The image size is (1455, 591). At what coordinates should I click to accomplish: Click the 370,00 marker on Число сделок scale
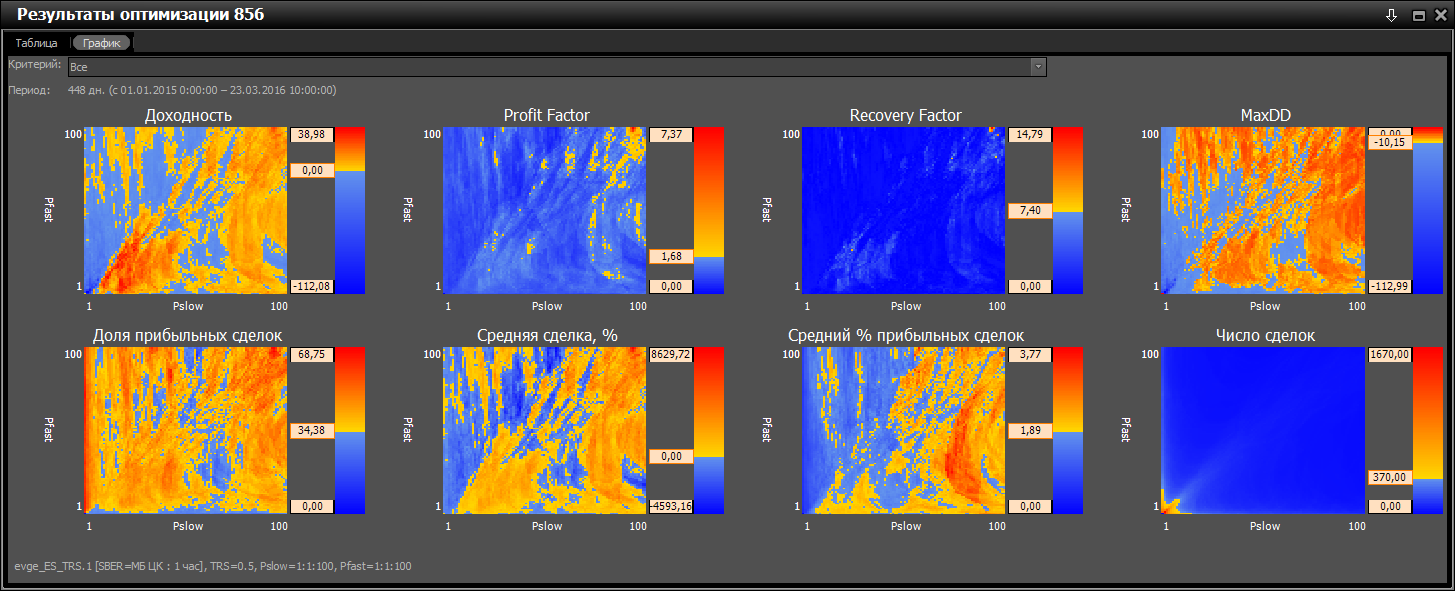(x=1388, y=478)
